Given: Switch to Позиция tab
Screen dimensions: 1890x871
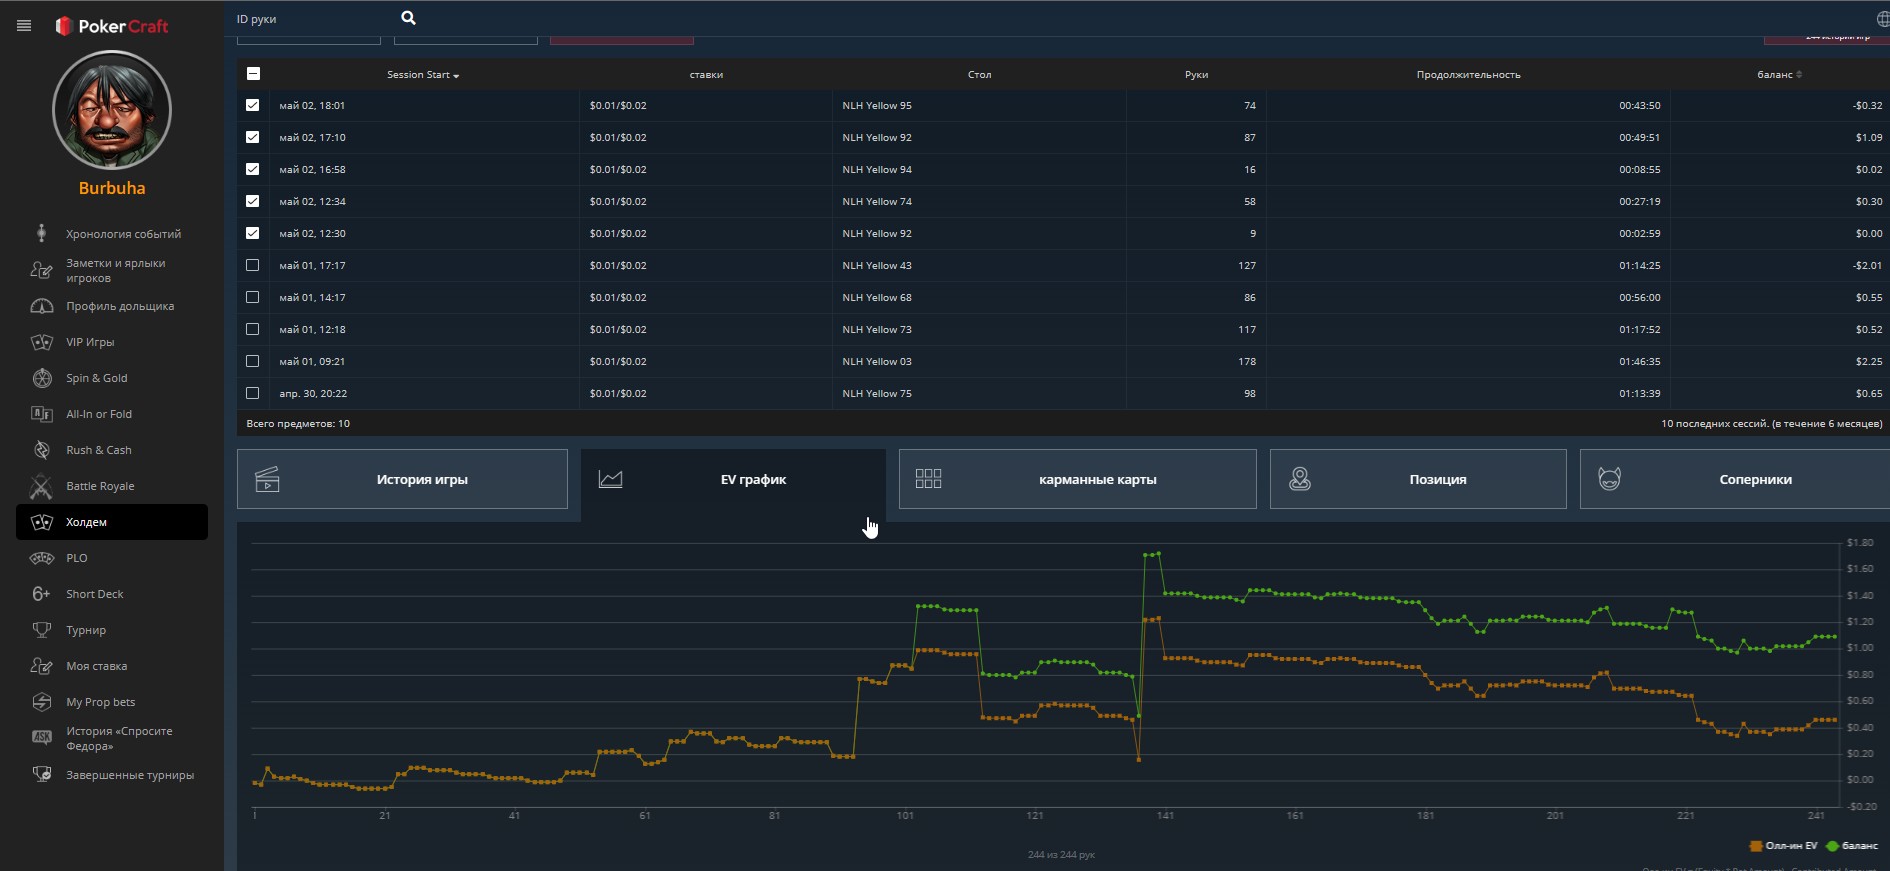Looking at the screenshot, I should click(1418, 479).
